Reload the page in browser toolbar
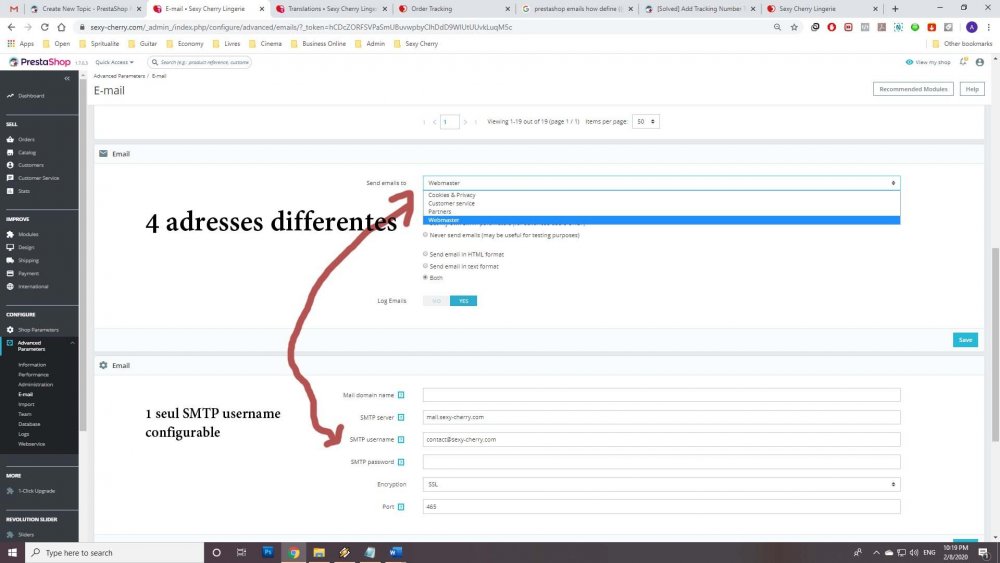 tap(45, 27)
